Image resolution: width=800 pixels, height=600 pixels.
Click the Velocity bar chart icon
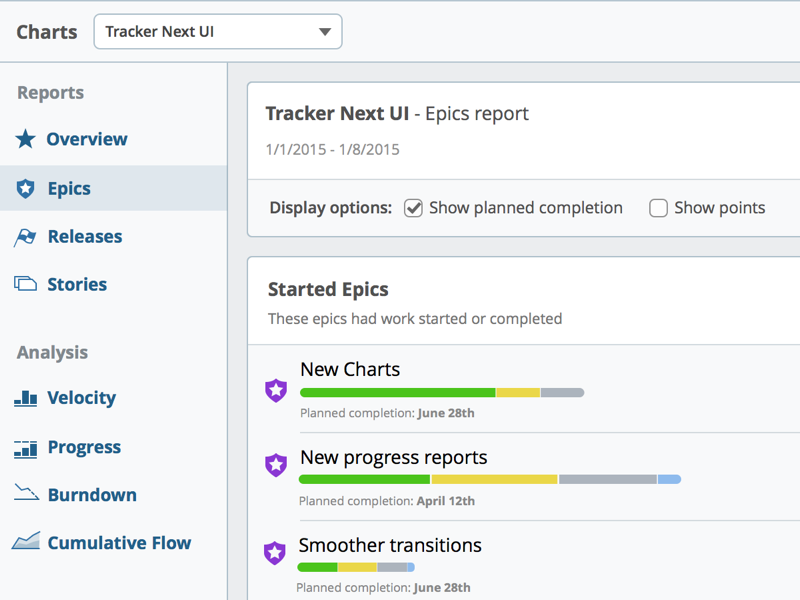pyautogui.click(x=26, y=398)
